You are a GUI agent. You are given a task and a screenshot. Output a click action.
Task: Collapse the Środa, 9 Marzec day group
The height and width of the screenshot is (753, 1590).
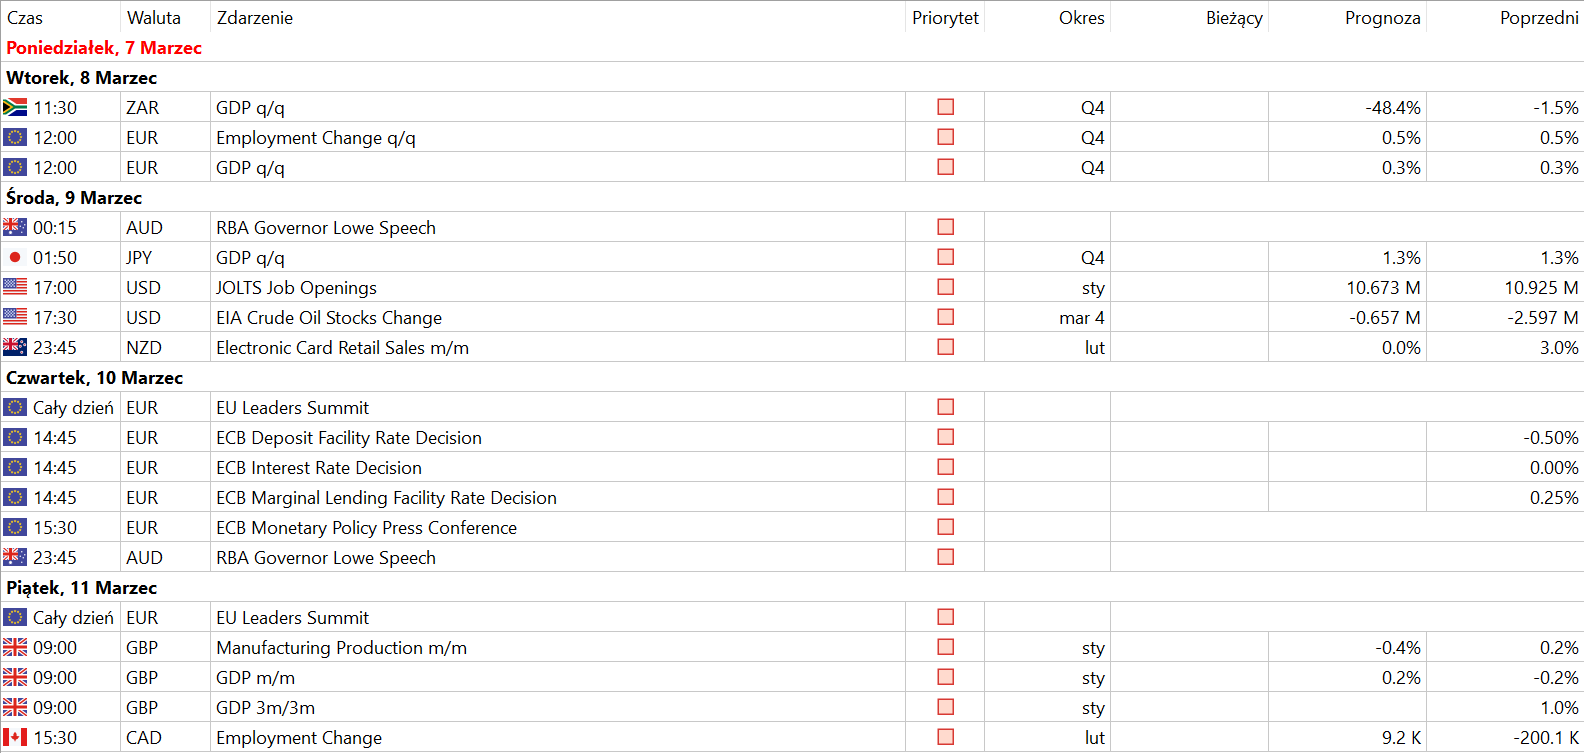click(x=74, y=198)
